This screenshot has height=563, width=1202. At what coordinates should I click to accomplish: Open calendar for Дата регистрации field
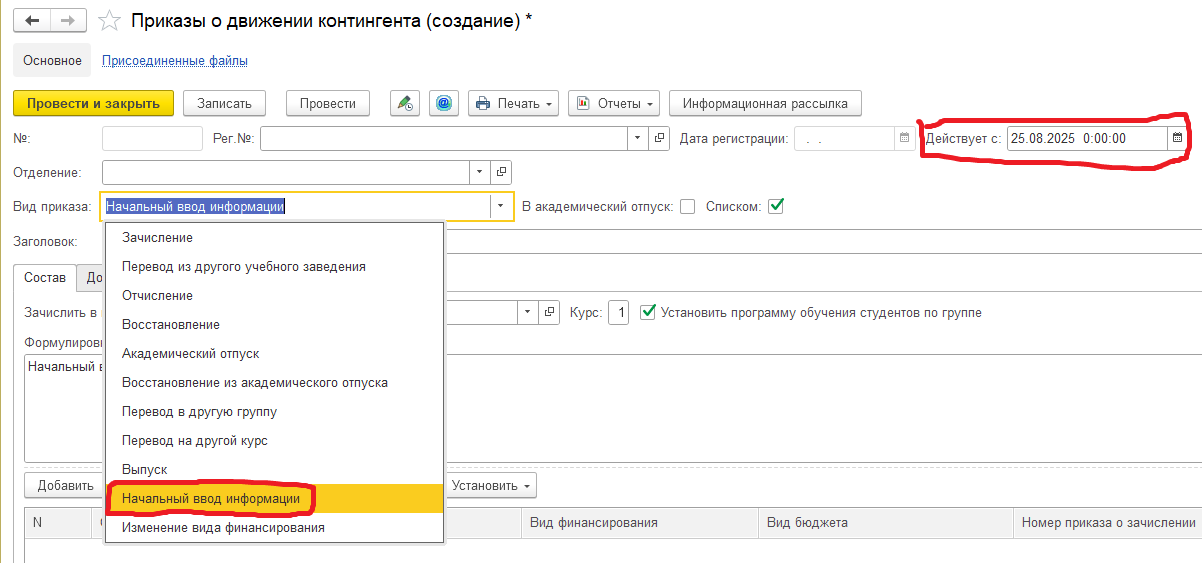click(904, 138)
